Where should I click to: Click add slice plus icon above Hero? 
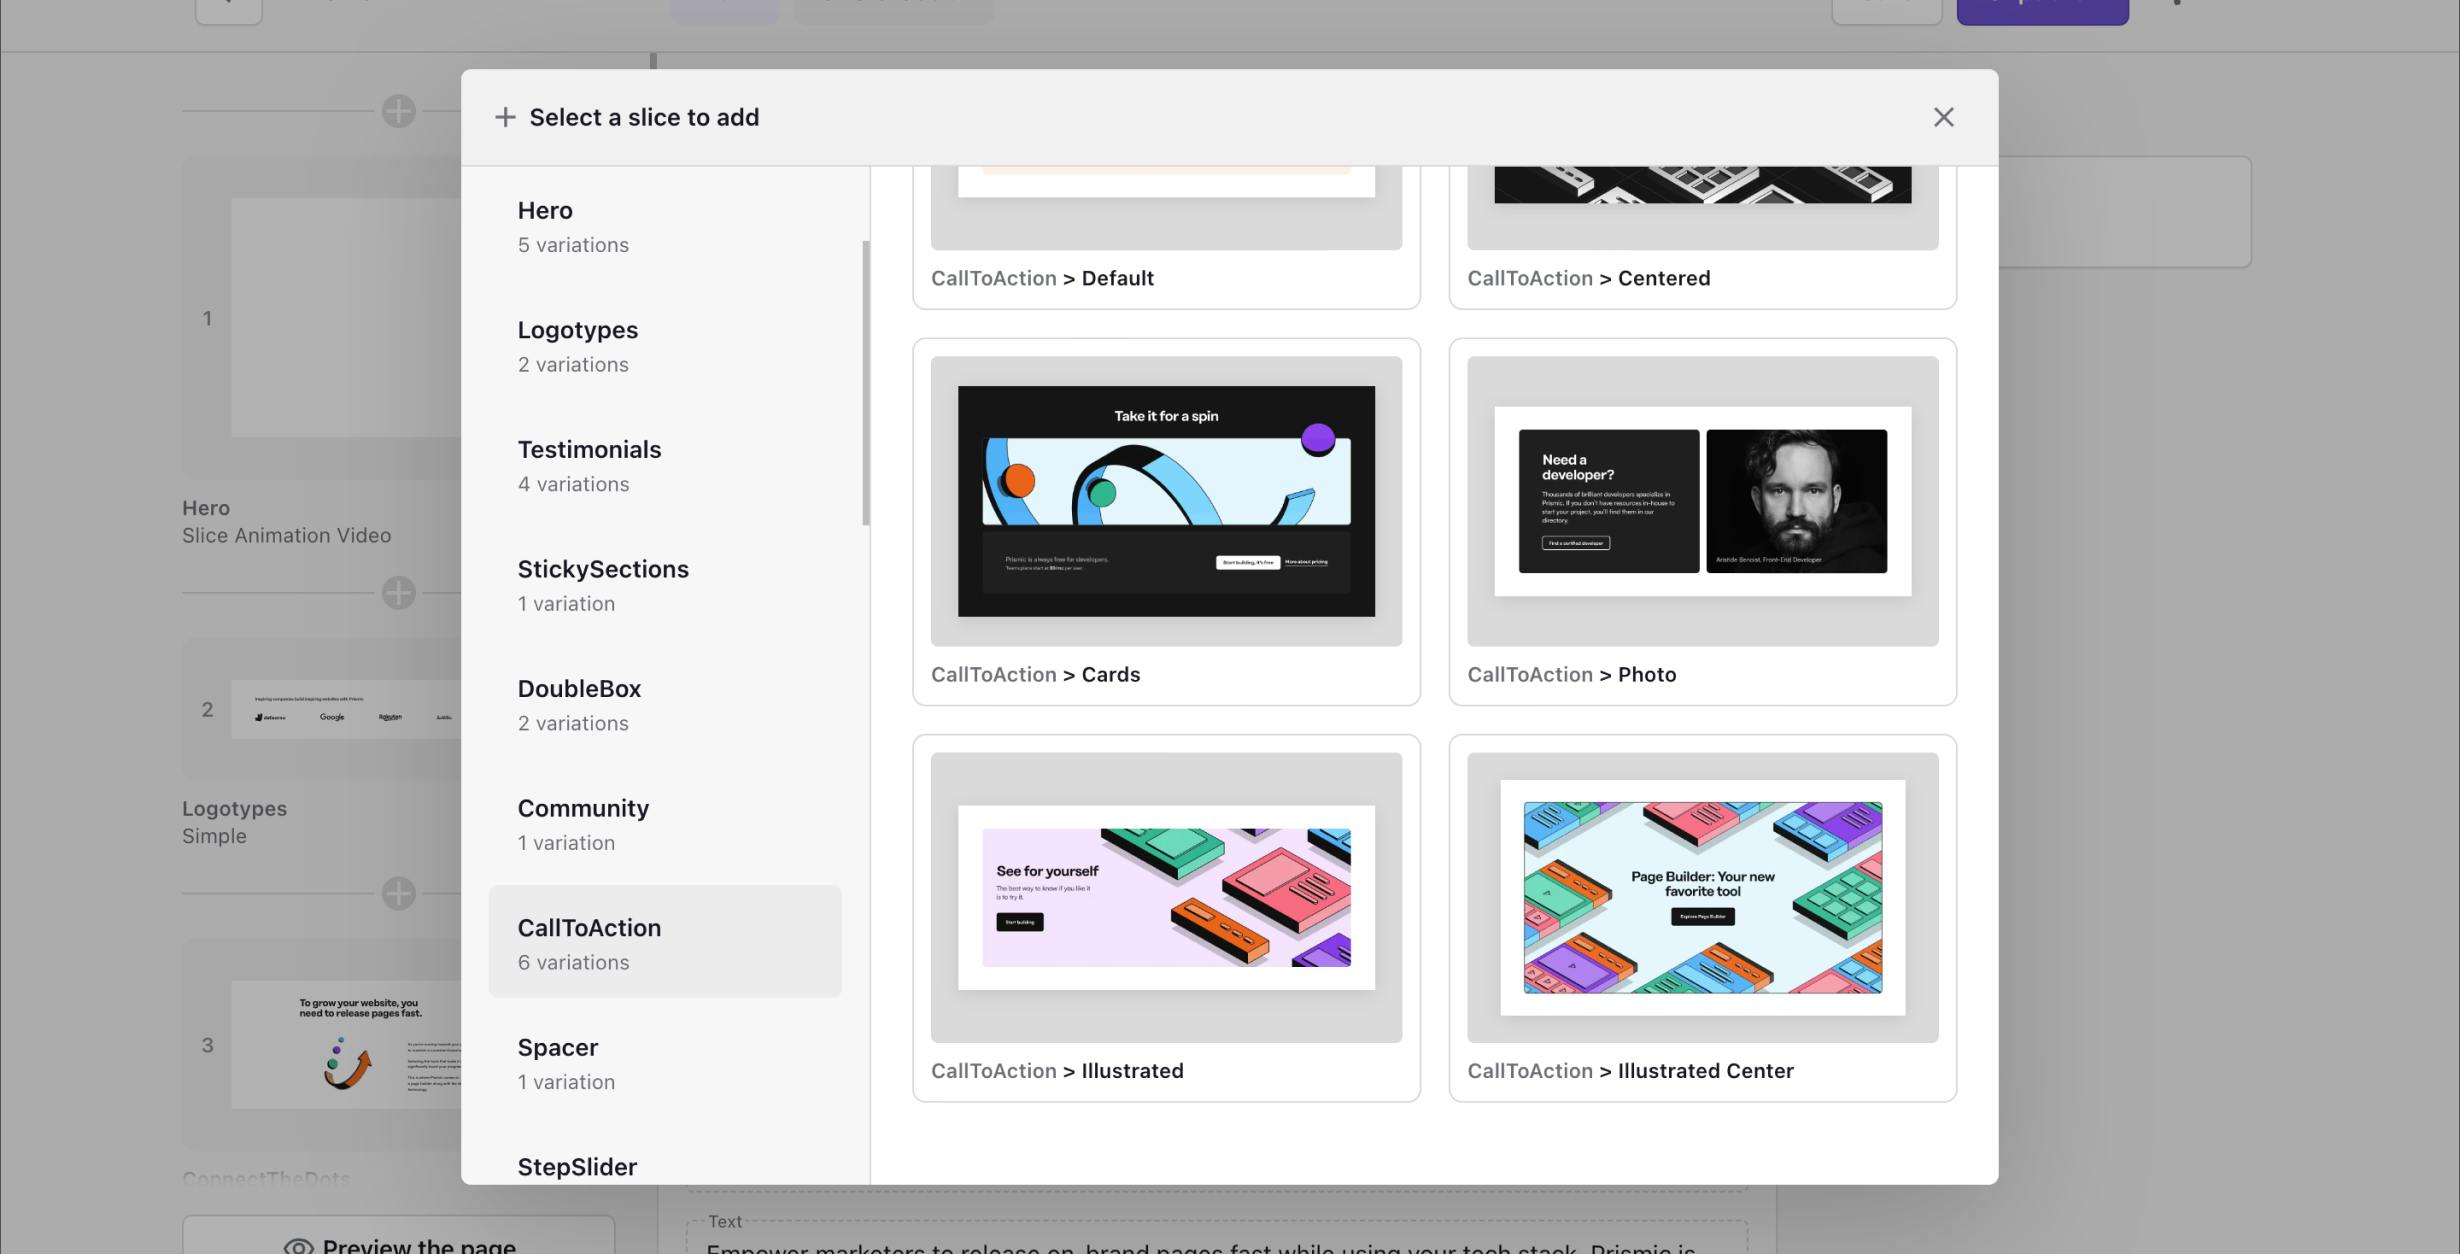click(399, 111)
